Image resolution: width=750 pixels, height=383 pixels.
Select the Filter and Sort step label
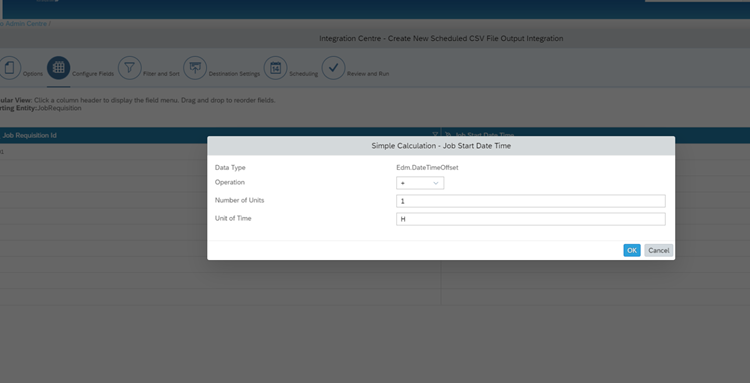point(161,74)
